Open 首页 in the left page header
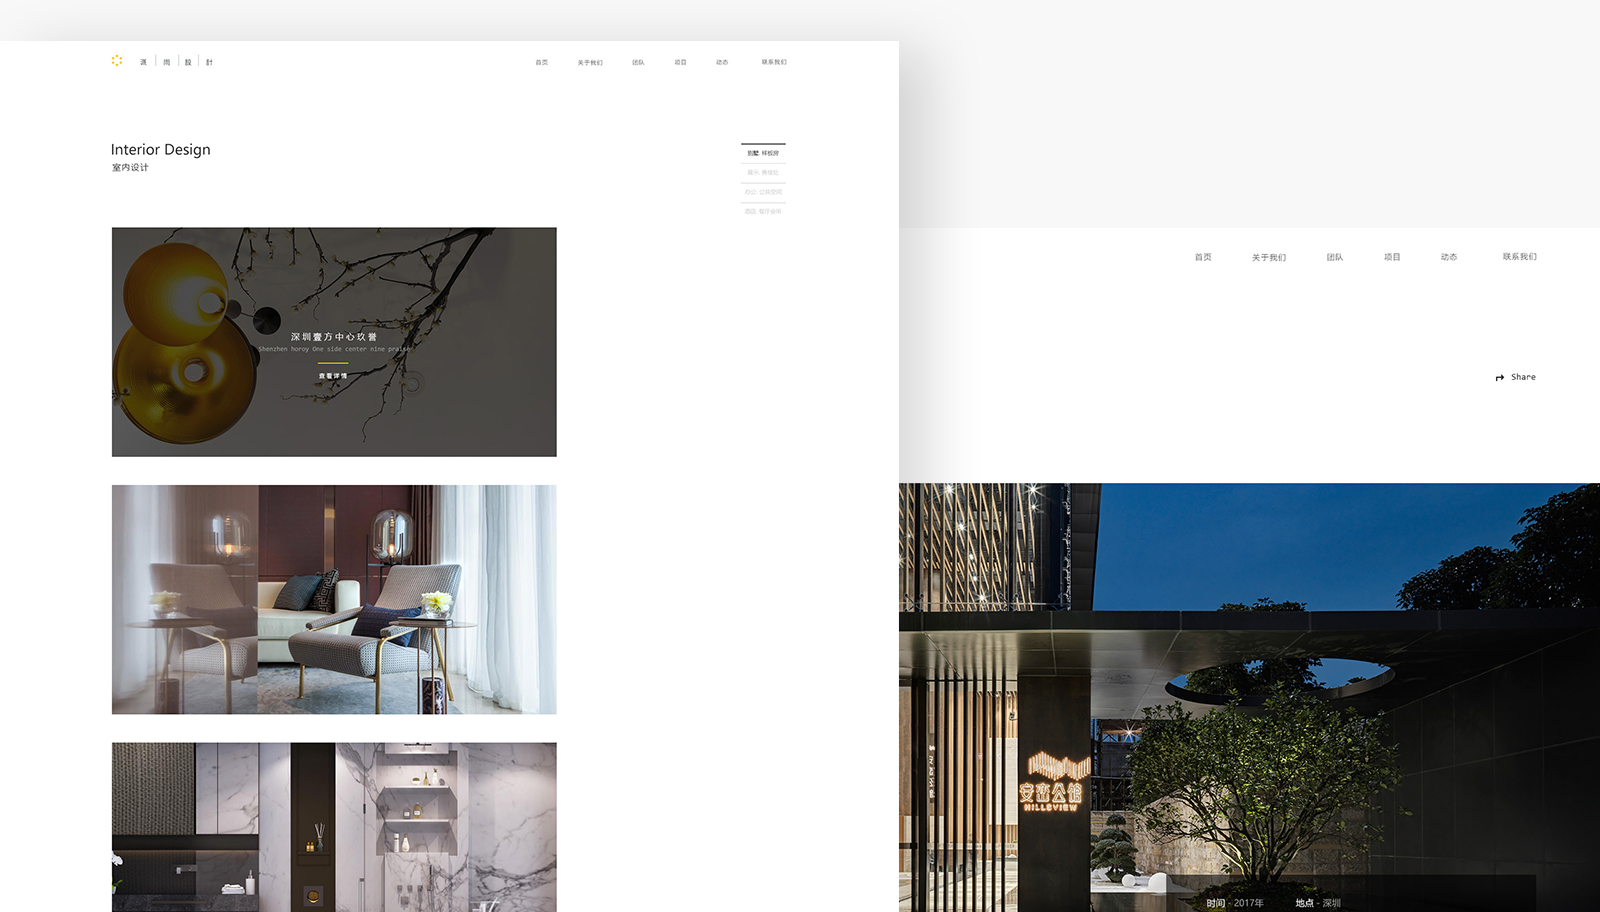 coord(541,62)
